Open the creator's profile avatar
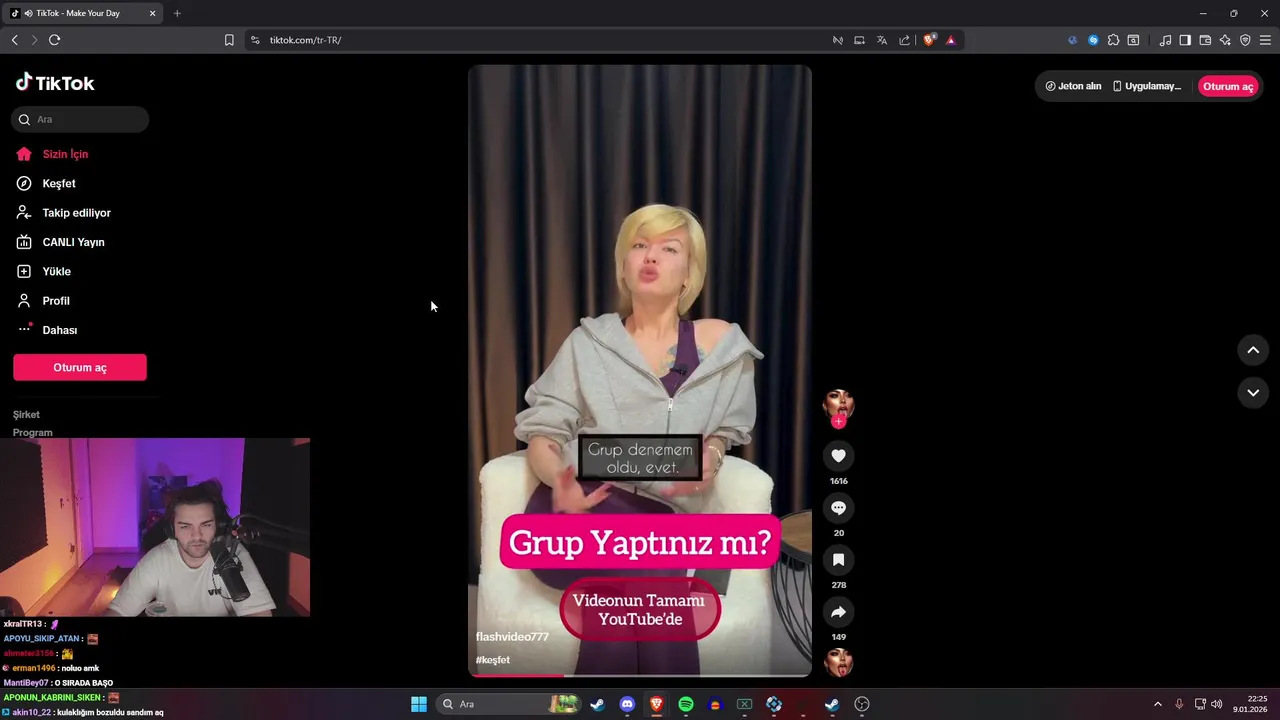This screenshot has width=1280, height=720. tap(838, 403)
